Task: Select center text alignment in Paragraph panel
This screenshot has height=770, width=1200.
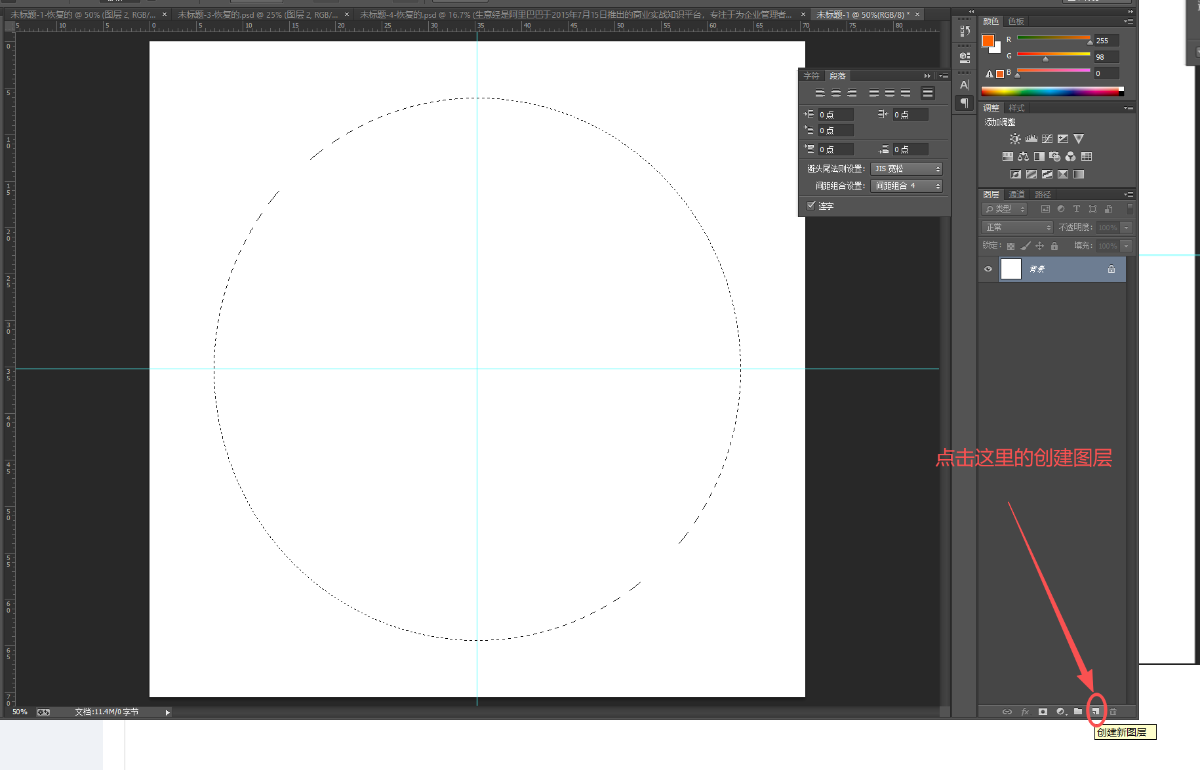Action: coord(834,93)
